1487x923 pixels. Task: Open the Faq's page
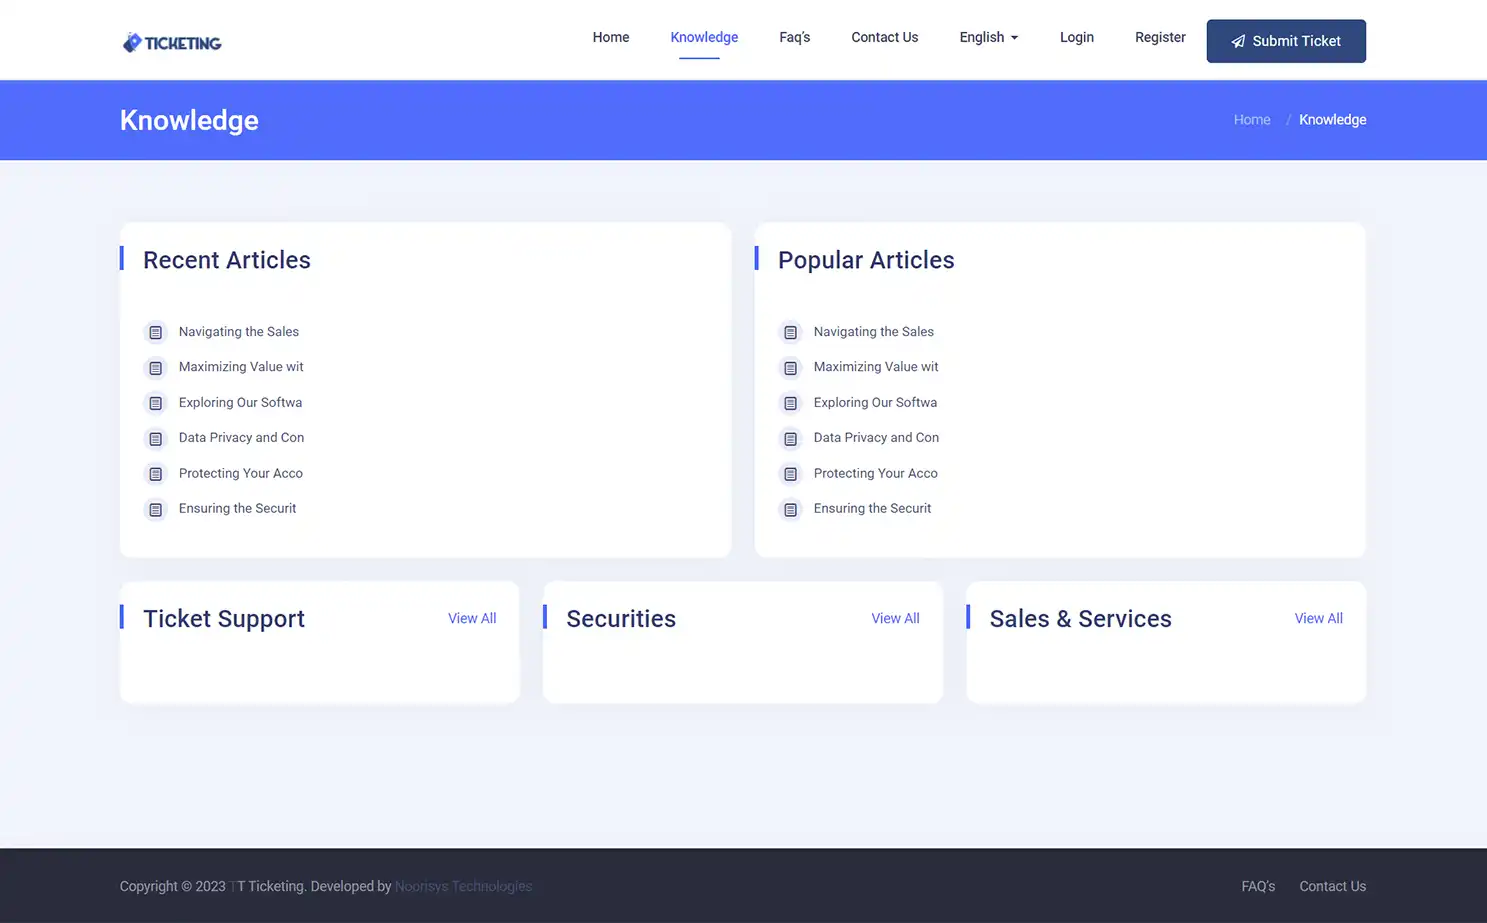click(794, 37)
